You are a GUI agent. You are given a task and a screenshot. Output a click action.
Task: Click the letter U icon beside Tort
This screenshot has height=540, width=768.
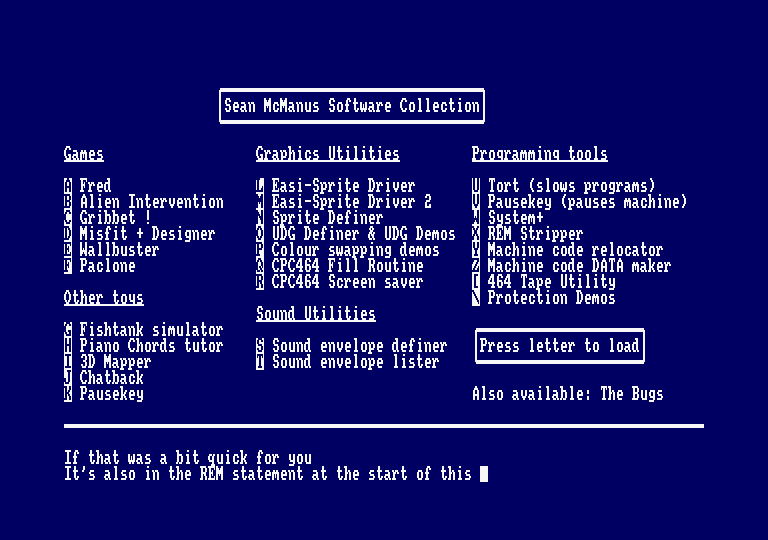(476, 186)
